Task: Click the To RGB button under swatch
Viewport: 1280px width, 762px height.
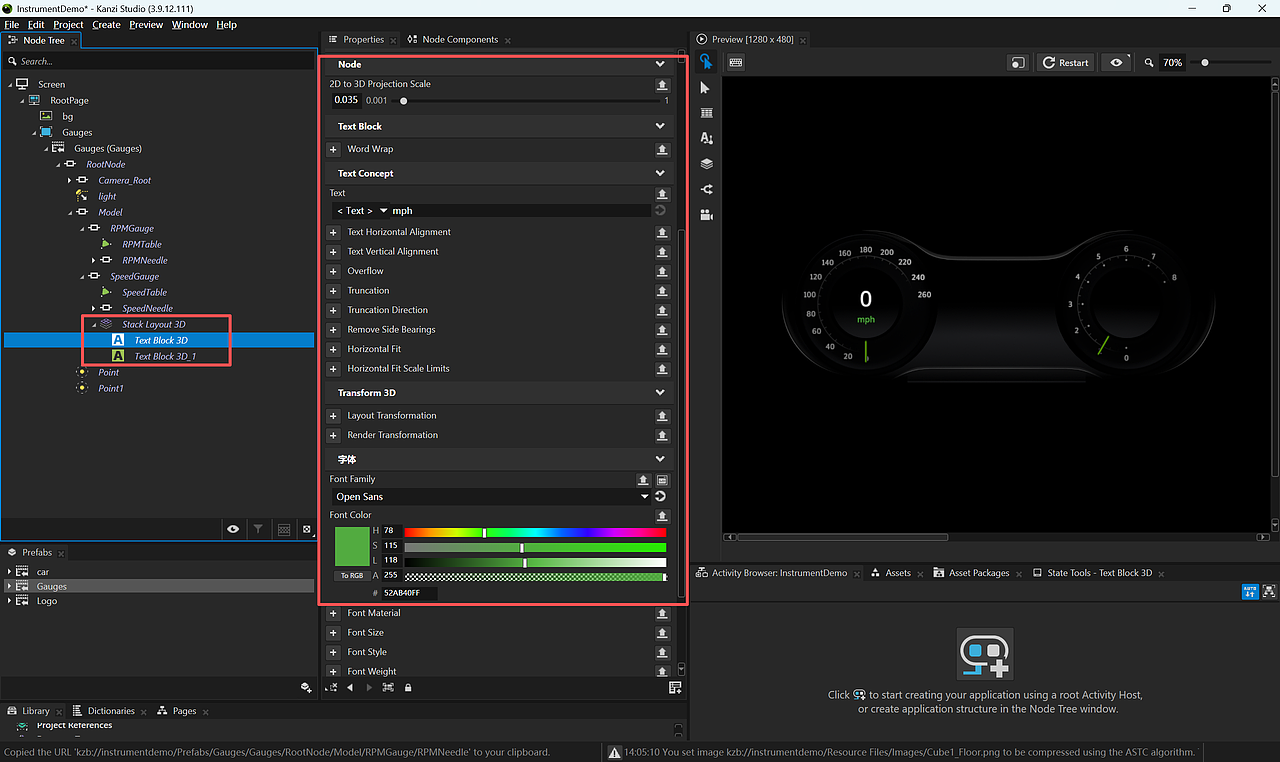Action: (351, 576)
